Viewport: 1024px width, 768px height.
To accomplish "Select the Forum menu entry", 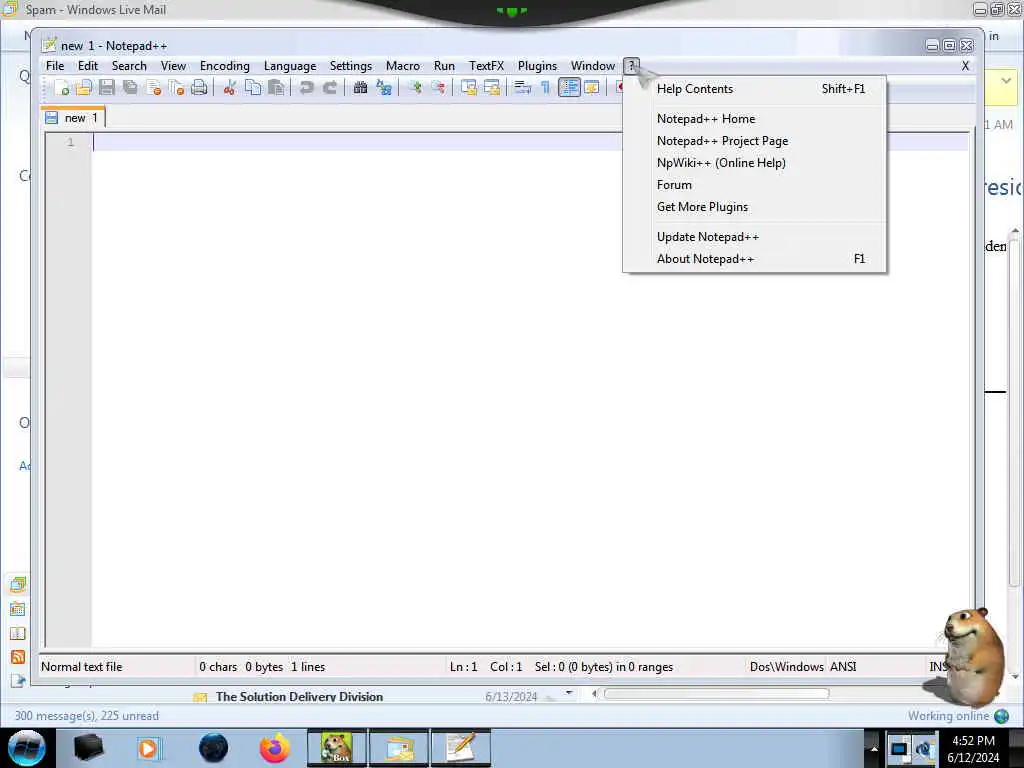I will pyautogui.click(x=754, y=185).
